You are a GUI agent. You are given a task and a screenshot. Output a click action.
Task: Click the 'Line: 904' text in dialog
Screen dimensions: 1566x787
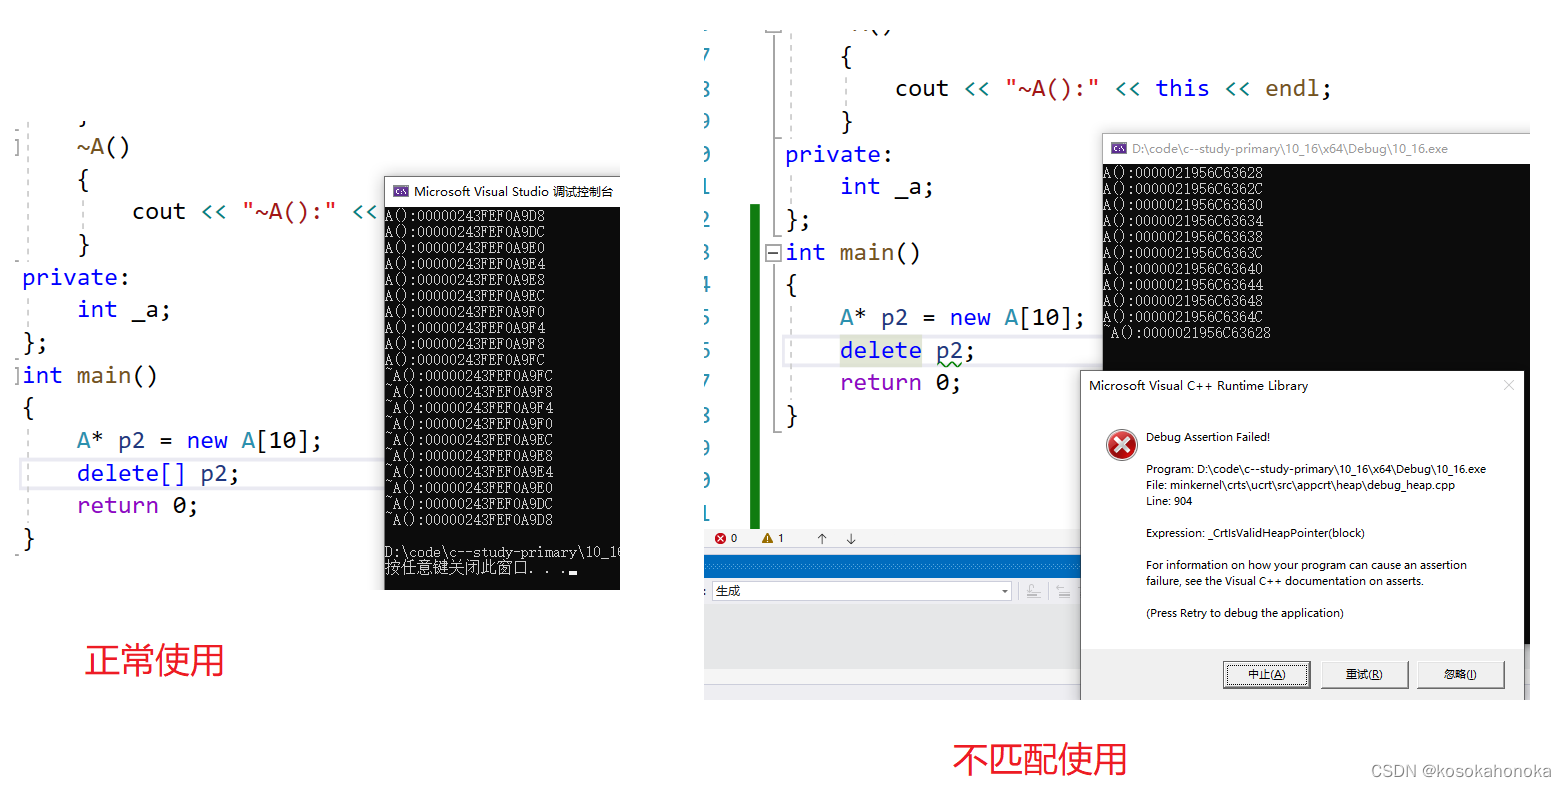coord(1169,501)
